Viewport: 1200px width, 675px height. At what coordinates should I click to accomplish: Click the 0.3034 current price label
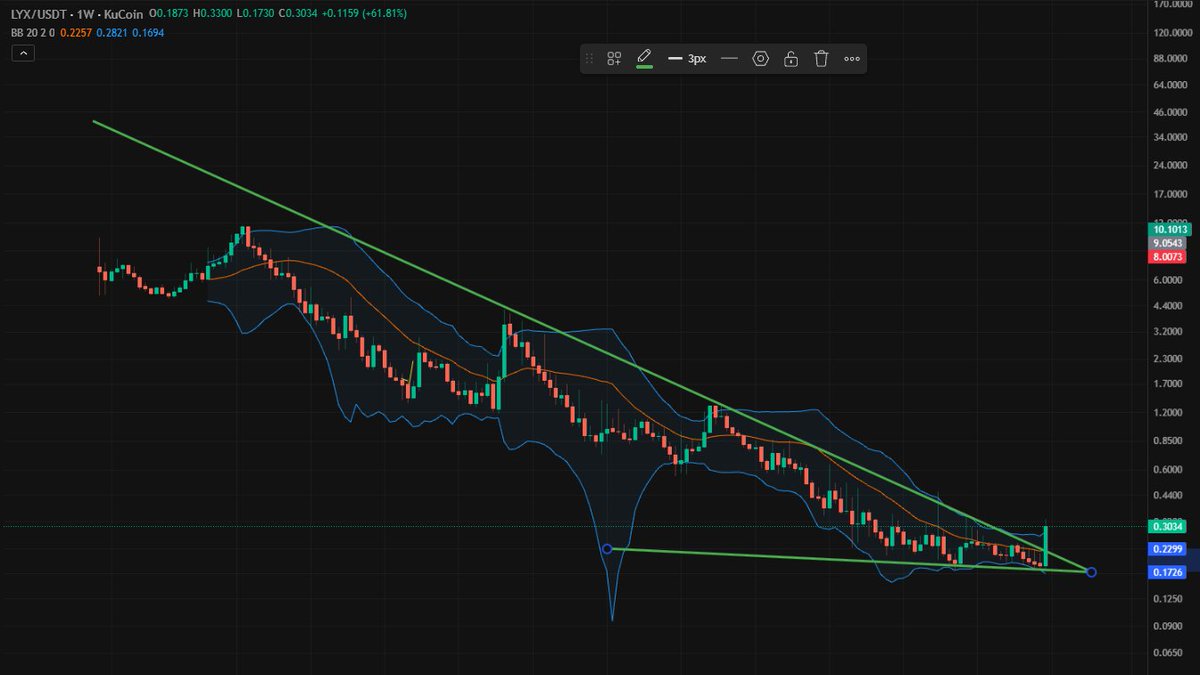click(1168, 526)
